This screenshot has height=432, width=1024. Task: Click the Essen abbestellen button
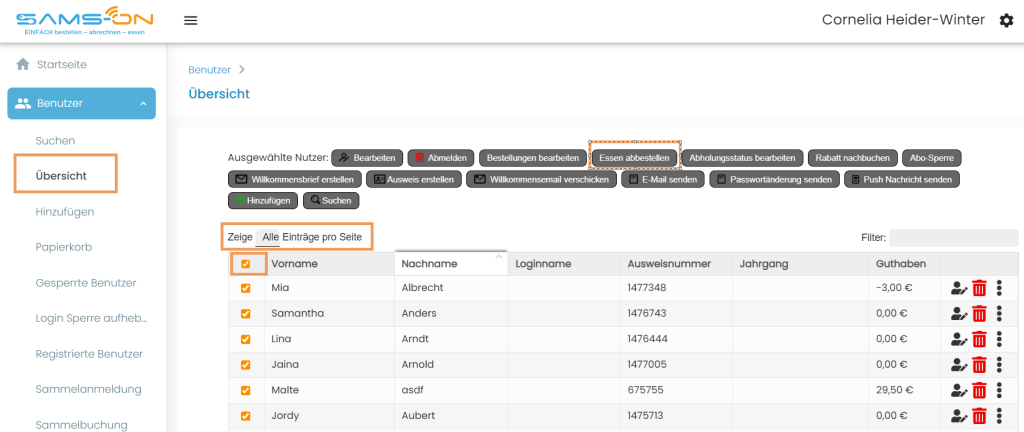pos(634,158)
